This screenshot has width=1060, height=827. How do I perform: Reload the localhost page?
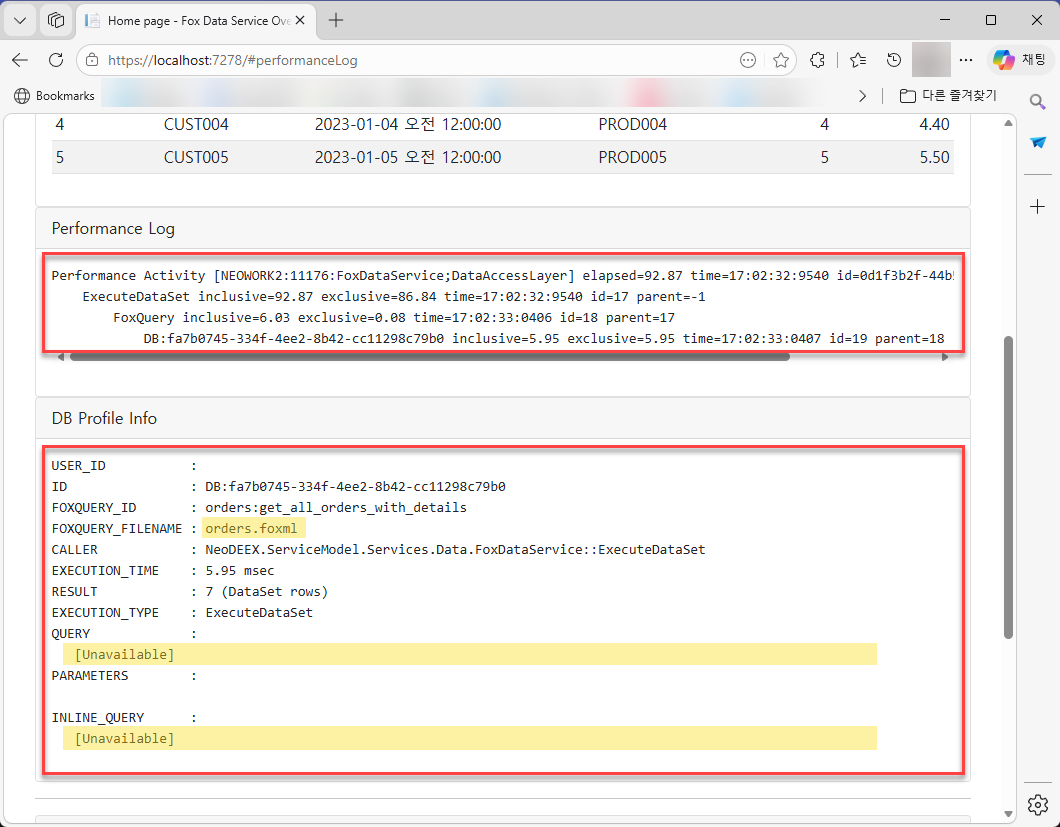[x=56, y=60]
